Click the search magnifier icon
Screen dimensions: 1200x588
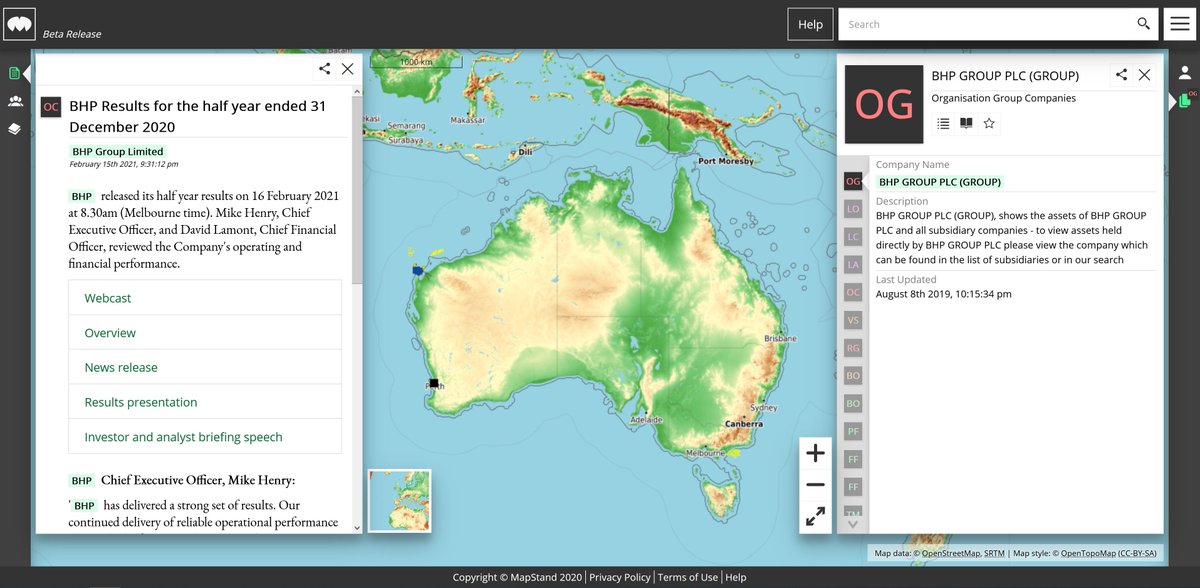[x=1144, y=24]
